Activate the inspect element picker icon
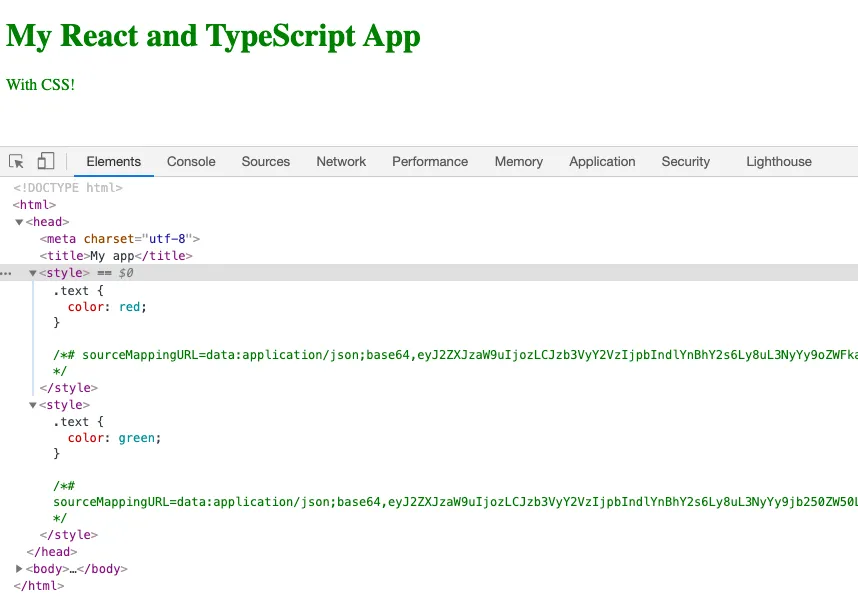This screenshot has height=607, width=858. [x=16, y=161]
